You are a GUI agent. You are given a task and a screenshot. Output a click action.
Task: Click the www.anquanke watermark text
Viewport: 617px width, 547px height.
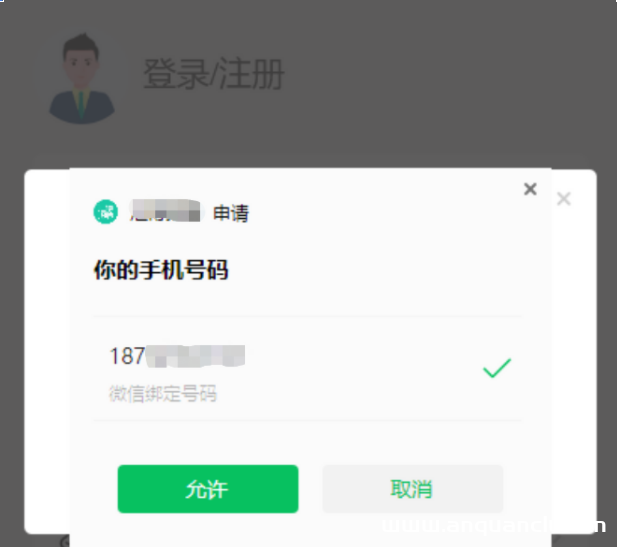[x=494, y=525]
